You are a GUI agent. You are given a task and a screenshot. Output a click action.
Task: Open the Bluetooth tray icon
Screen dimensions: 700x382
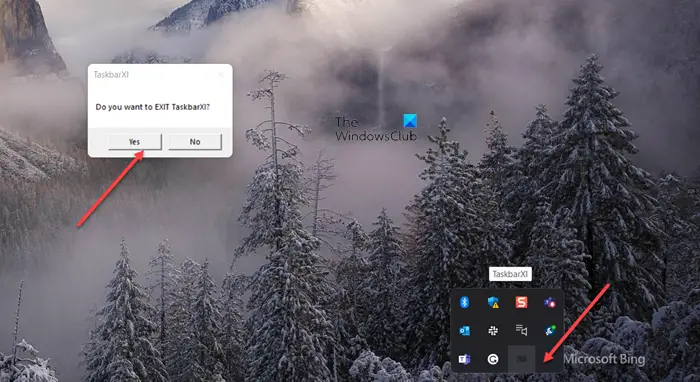coord(465,302)
